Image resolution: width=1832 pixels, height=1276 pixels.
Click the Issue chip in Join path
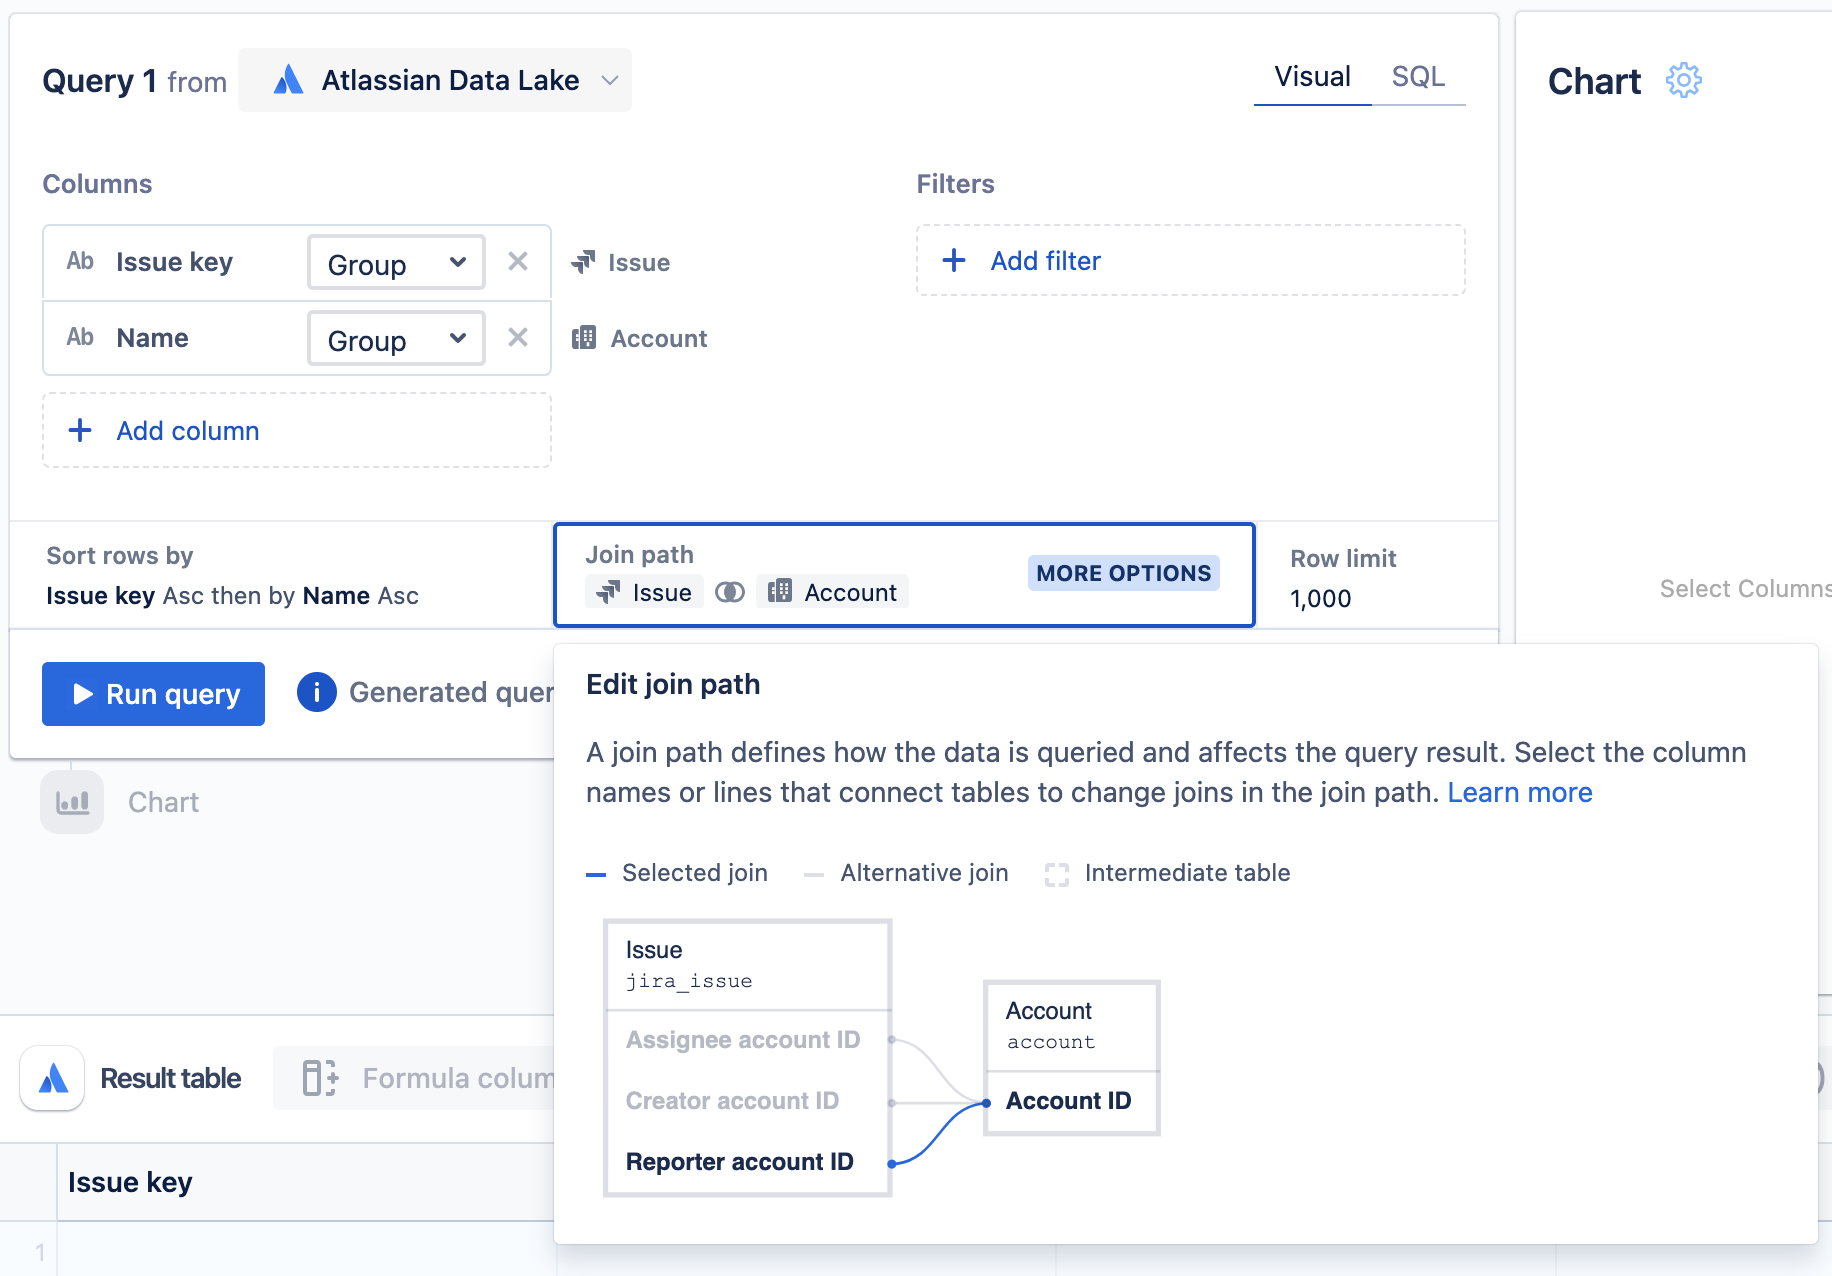645,592
